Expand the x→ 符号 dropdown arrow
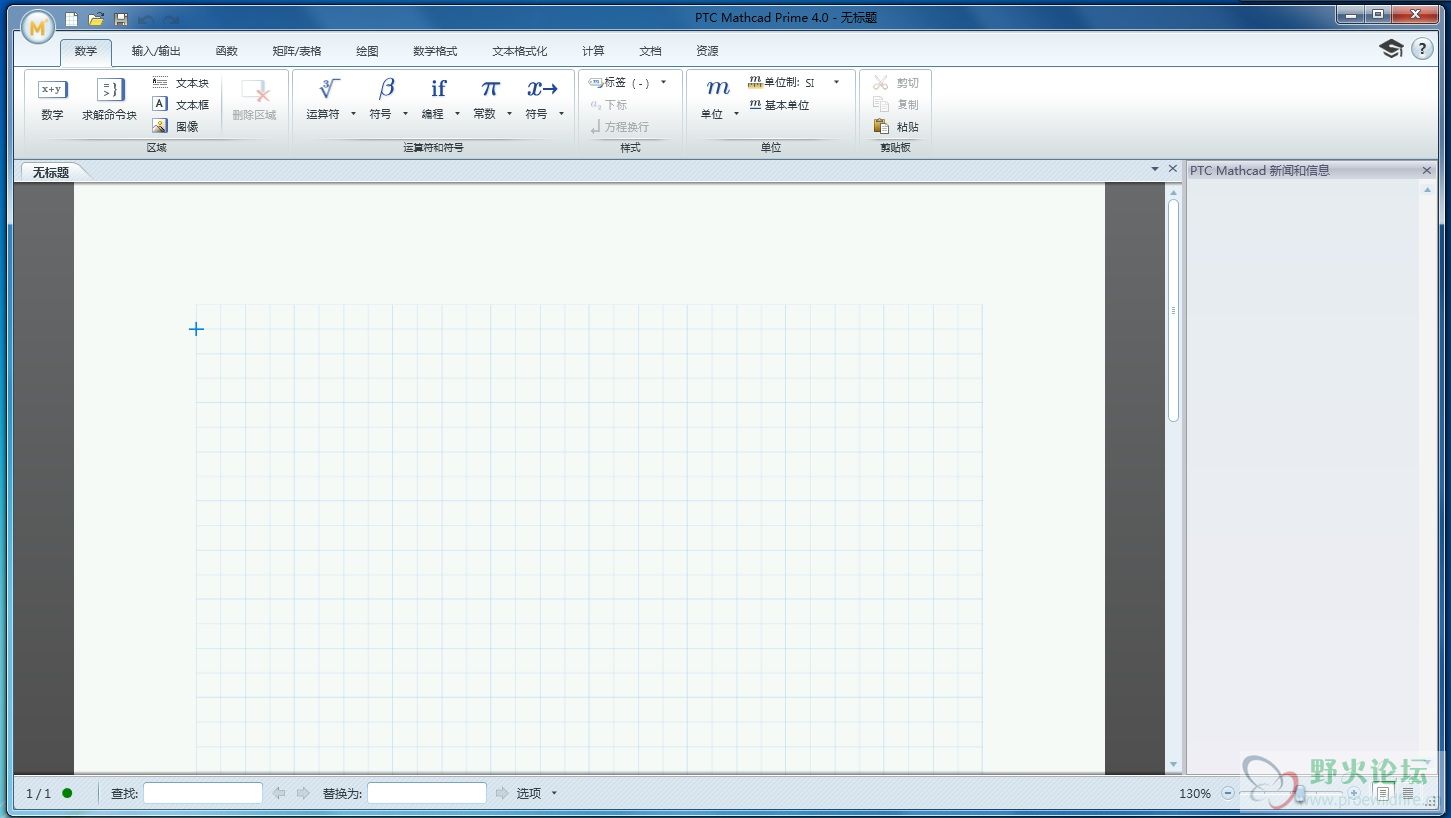Screen dimensions: 1451x818 561,114
